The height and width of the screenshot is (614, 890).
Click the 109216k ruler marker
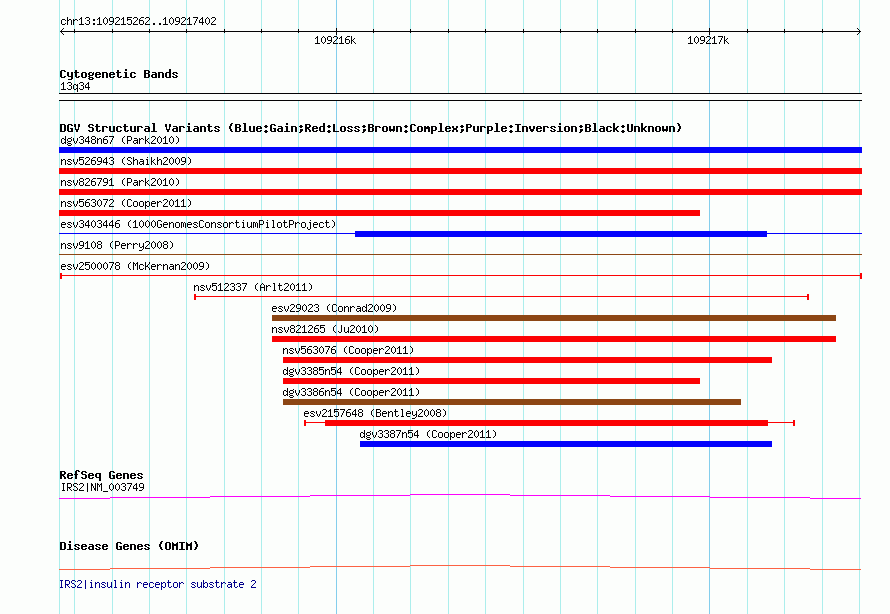tap(335, 40)
